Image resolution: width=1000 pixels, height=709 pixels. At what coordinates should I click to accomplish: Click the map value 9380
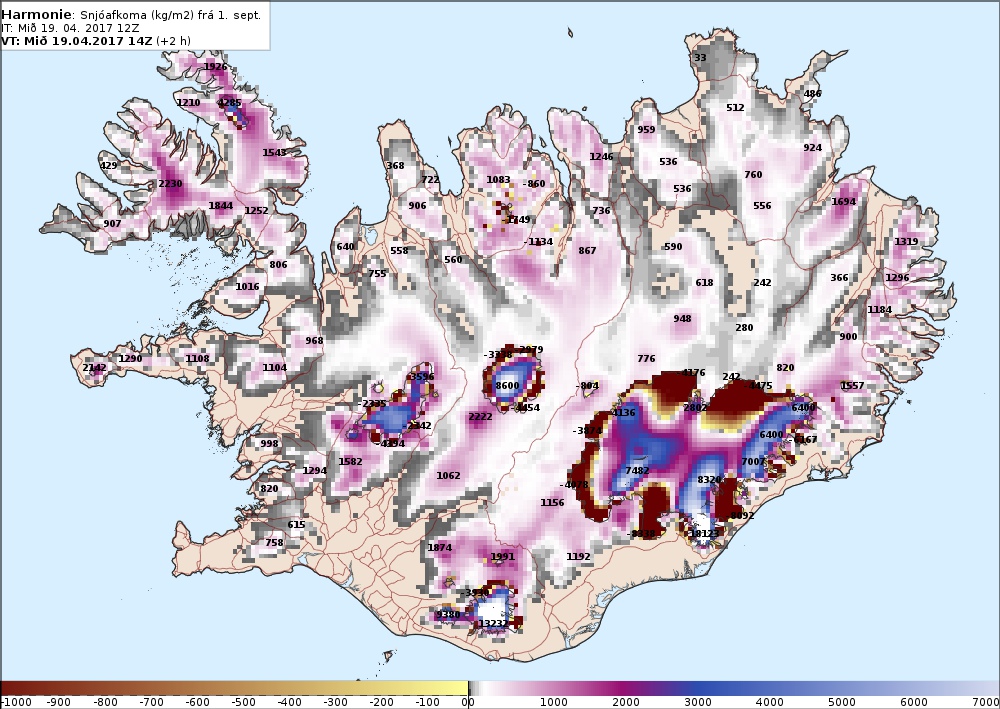point(448,615)
